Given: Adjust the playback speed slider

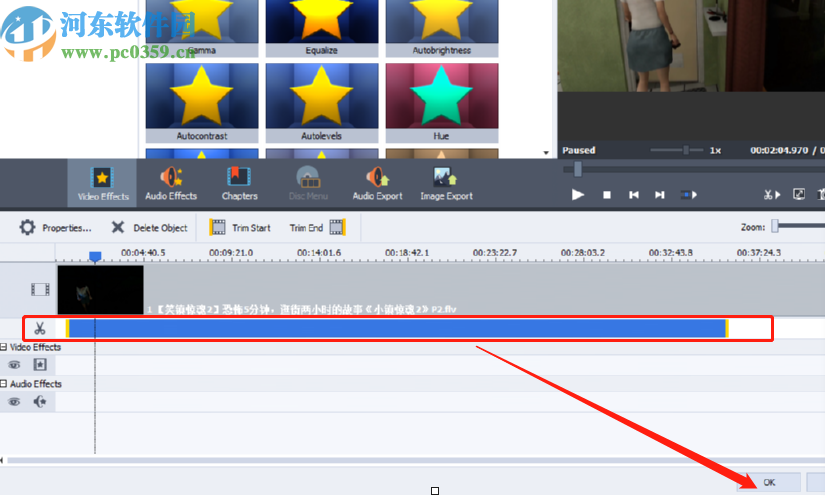Looking at the screenshot, I should 686,150.
